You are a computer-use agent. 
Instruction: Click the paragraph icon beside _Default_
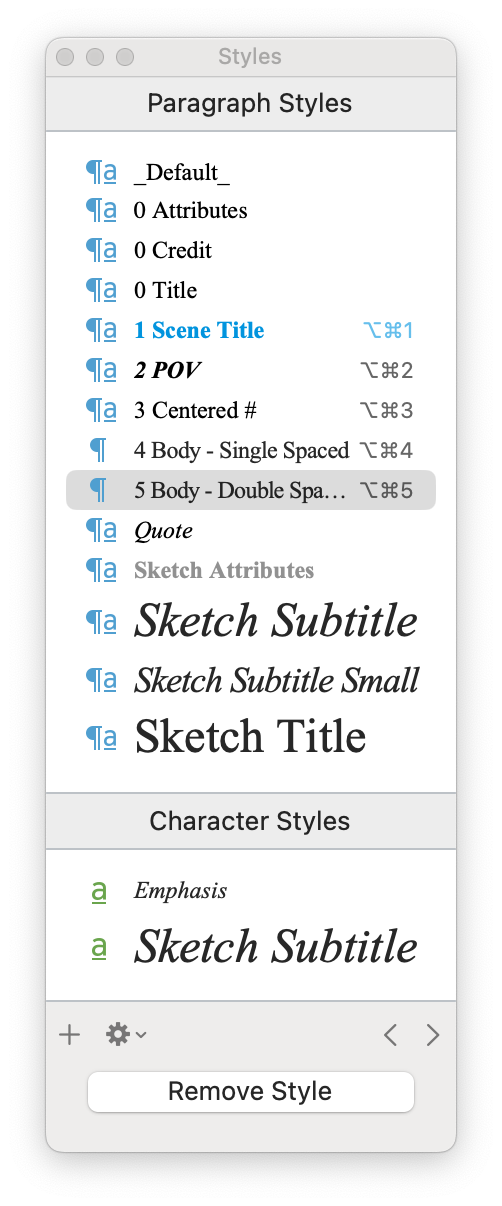pyautogui.click(x=101, y=171)
